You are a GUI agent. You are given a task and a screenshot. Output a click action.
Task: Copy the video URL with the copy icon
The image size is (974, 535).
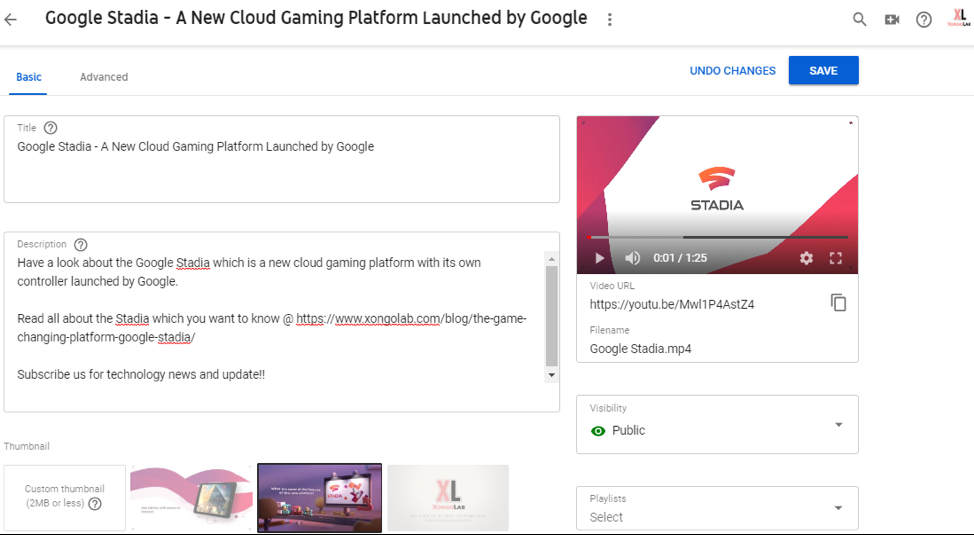(x=838, y=303)
